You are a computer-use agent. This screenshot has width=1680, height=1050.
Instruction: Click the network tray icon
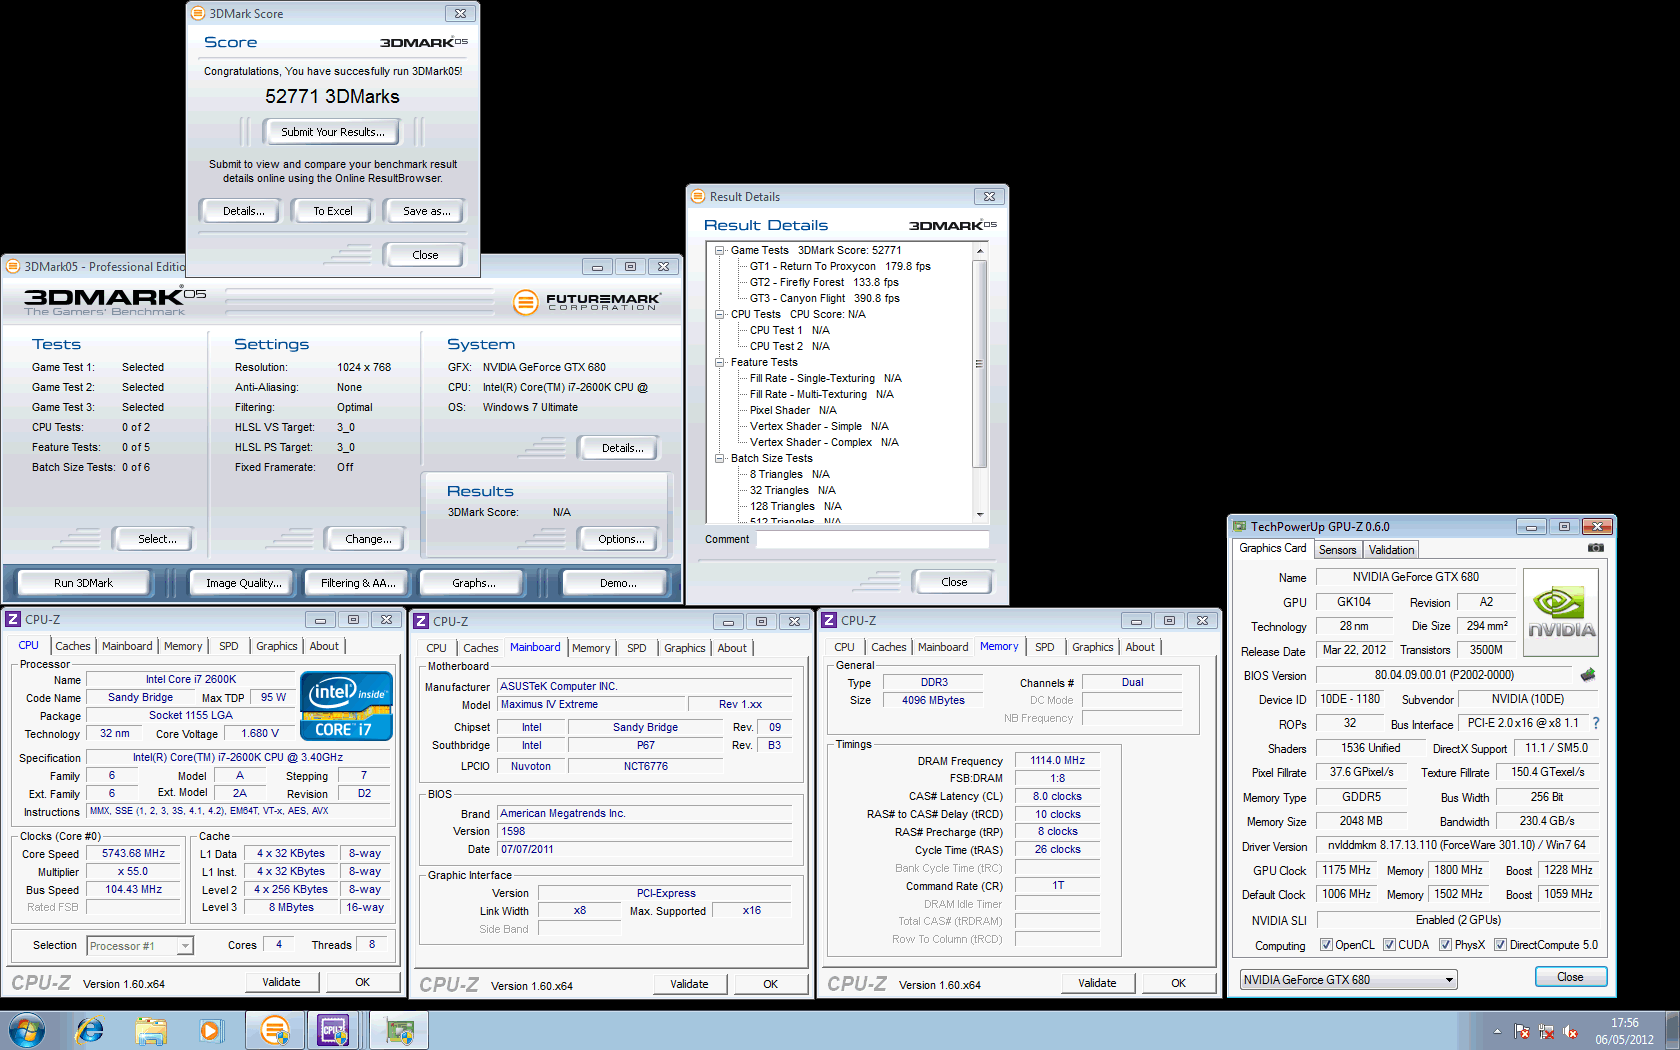[x=1546, y=1031]
